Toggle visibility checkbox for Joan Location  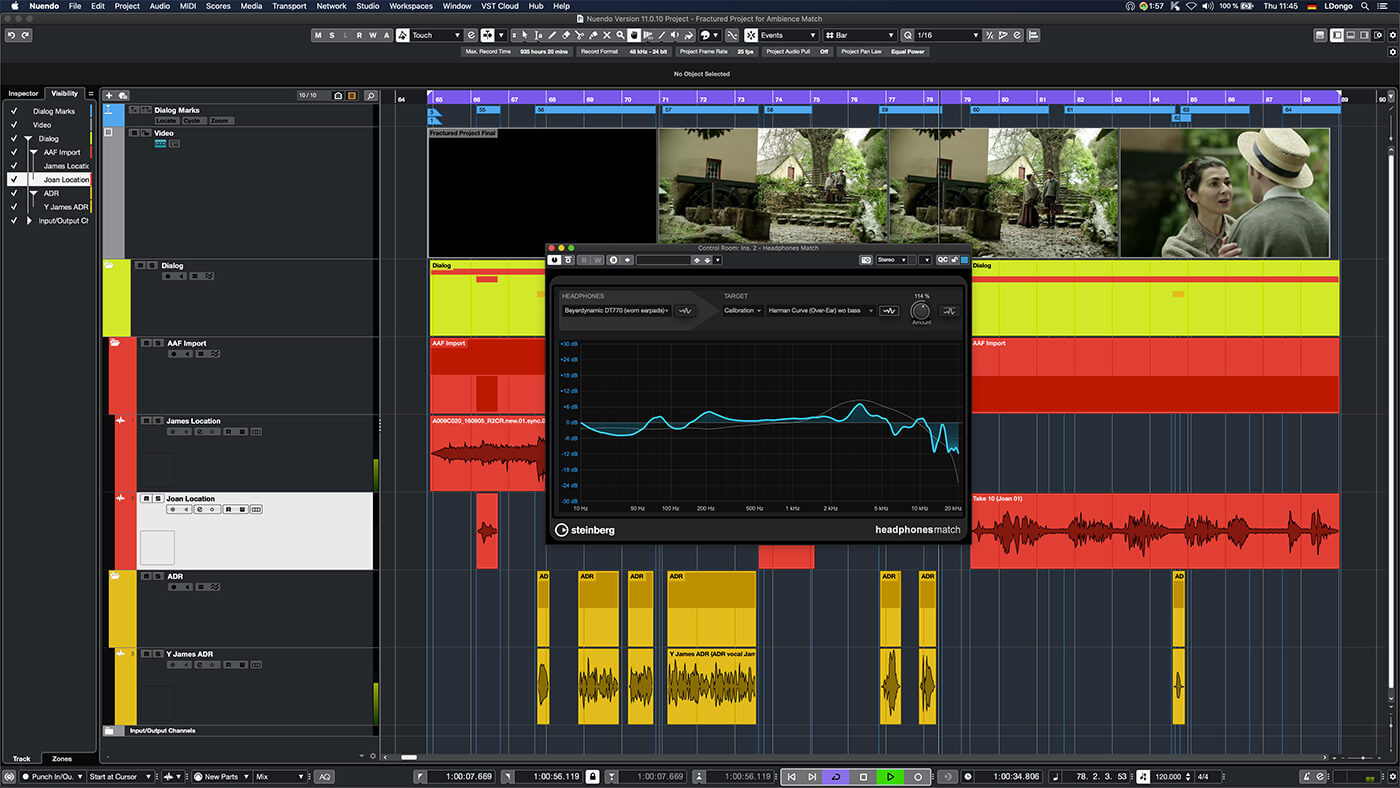pyautogui.click(x=14, y=180)
